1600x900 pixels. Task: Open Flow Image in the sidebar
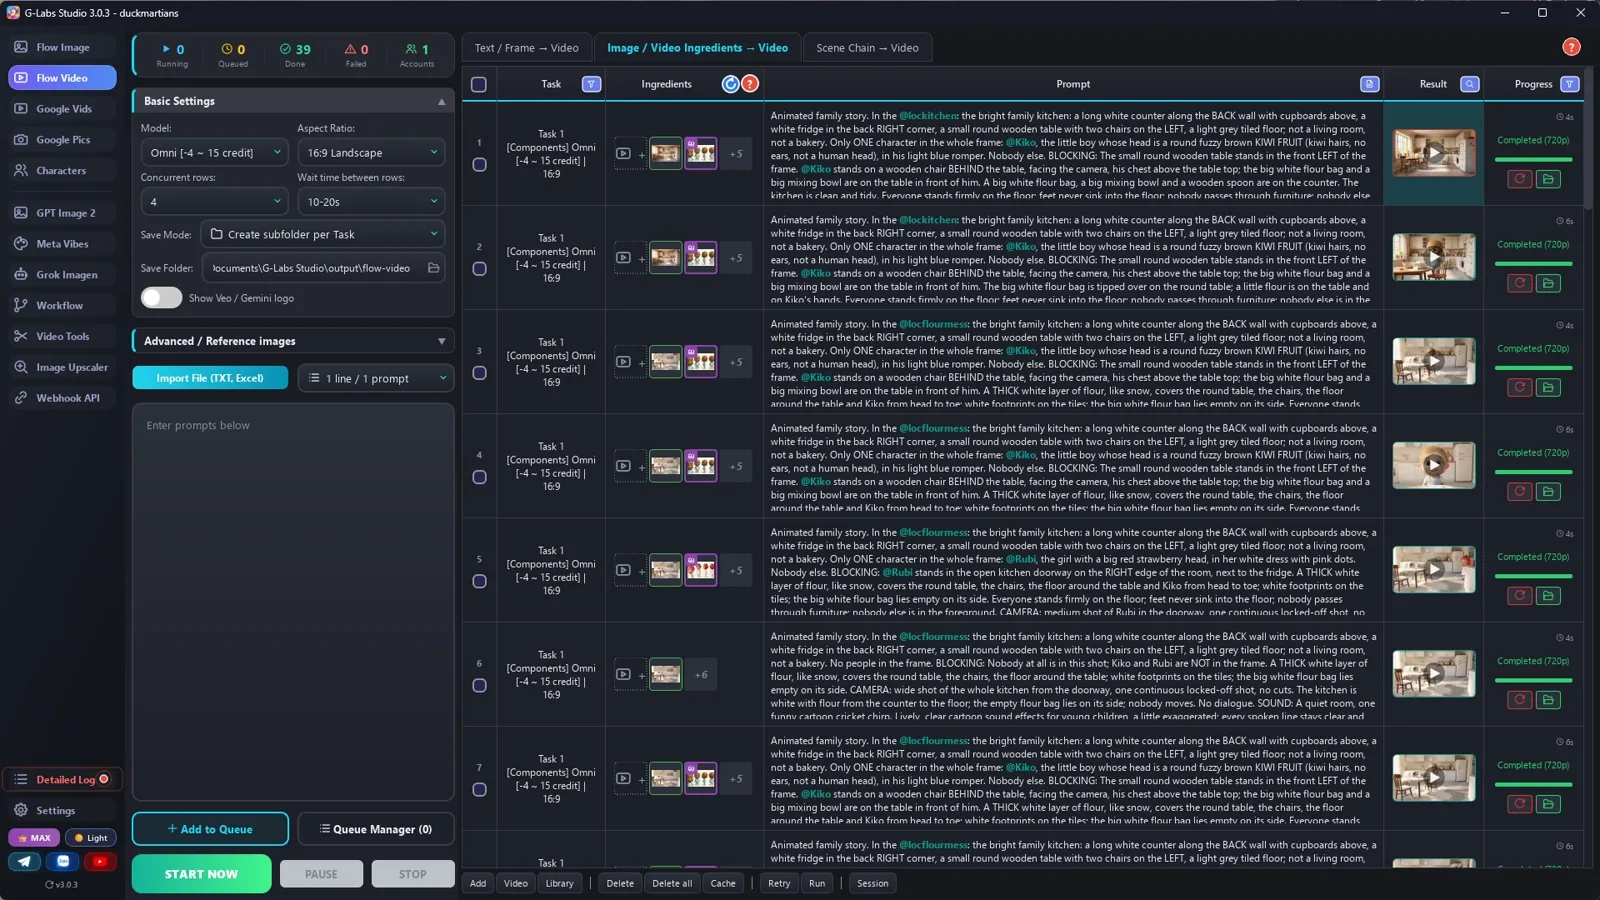pos(62,47)
